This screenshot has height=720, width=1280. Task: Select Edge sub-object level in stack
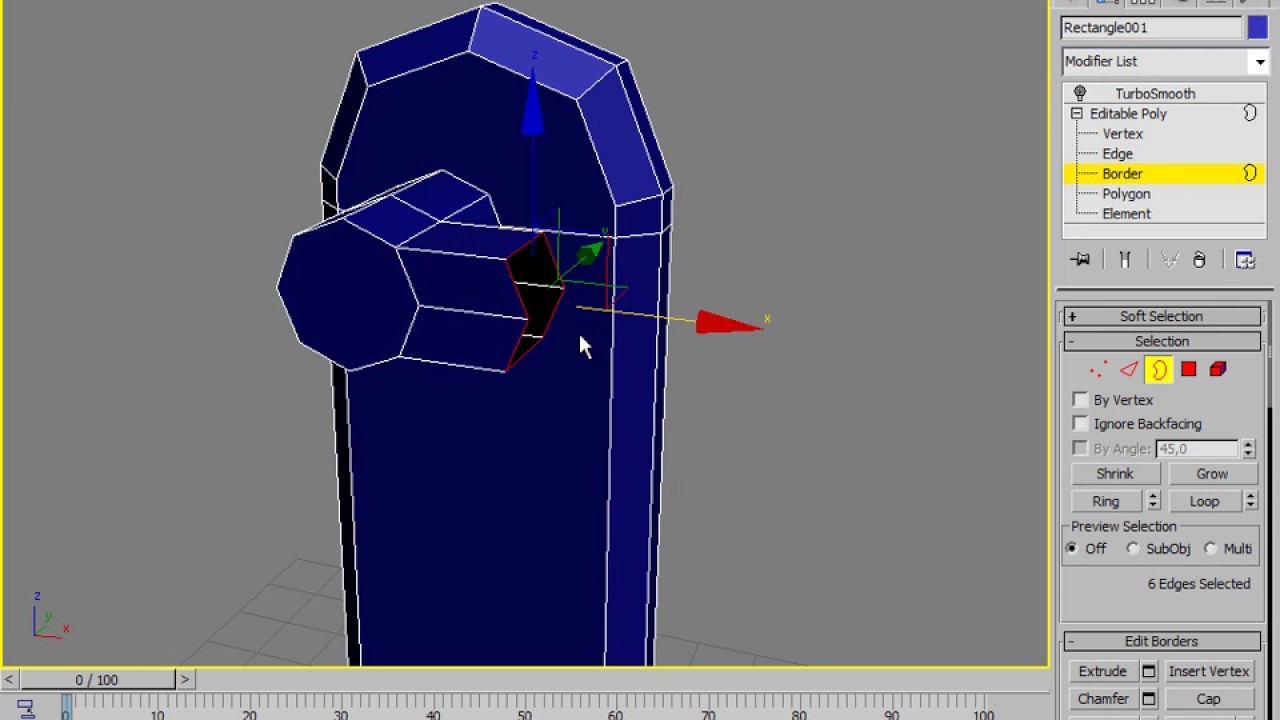click(x=1117, y=154)
